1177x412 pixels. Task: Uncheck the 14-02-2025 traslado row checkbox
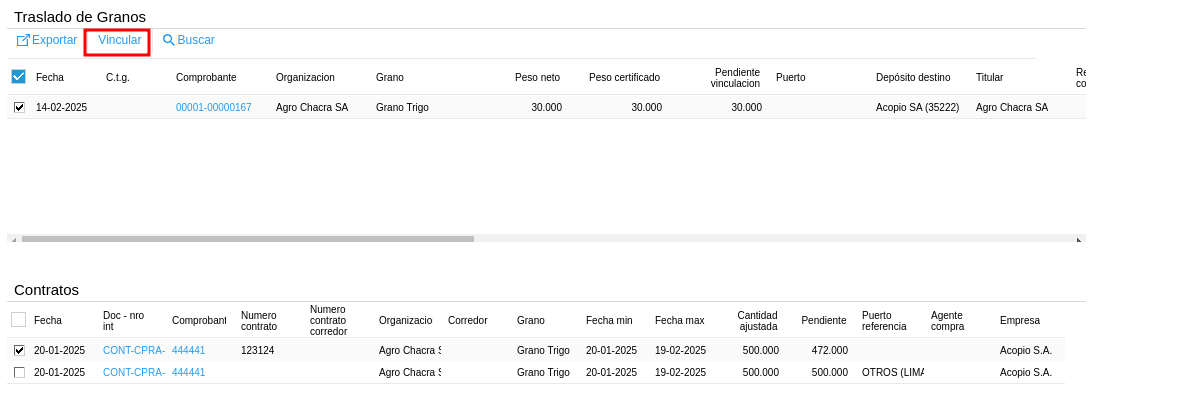(x=19, y=107)
